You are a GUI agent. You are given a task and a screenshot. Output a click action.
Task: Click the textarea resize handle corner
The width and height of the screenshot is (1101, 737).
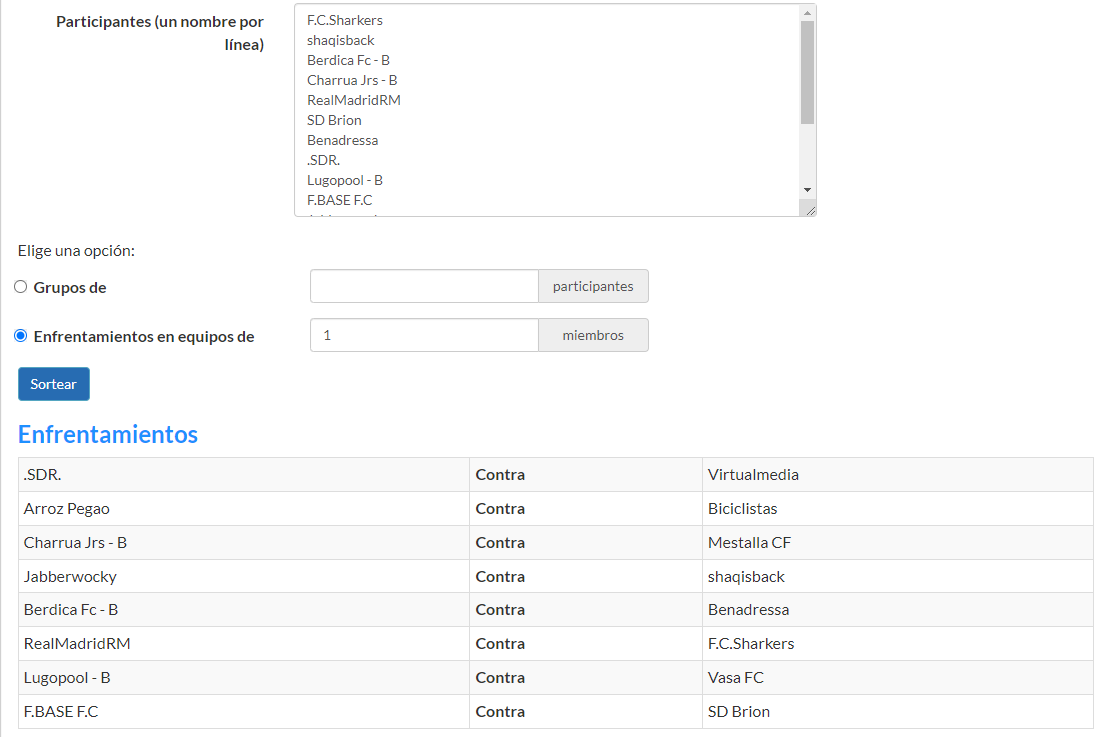(x=809, y=209)
